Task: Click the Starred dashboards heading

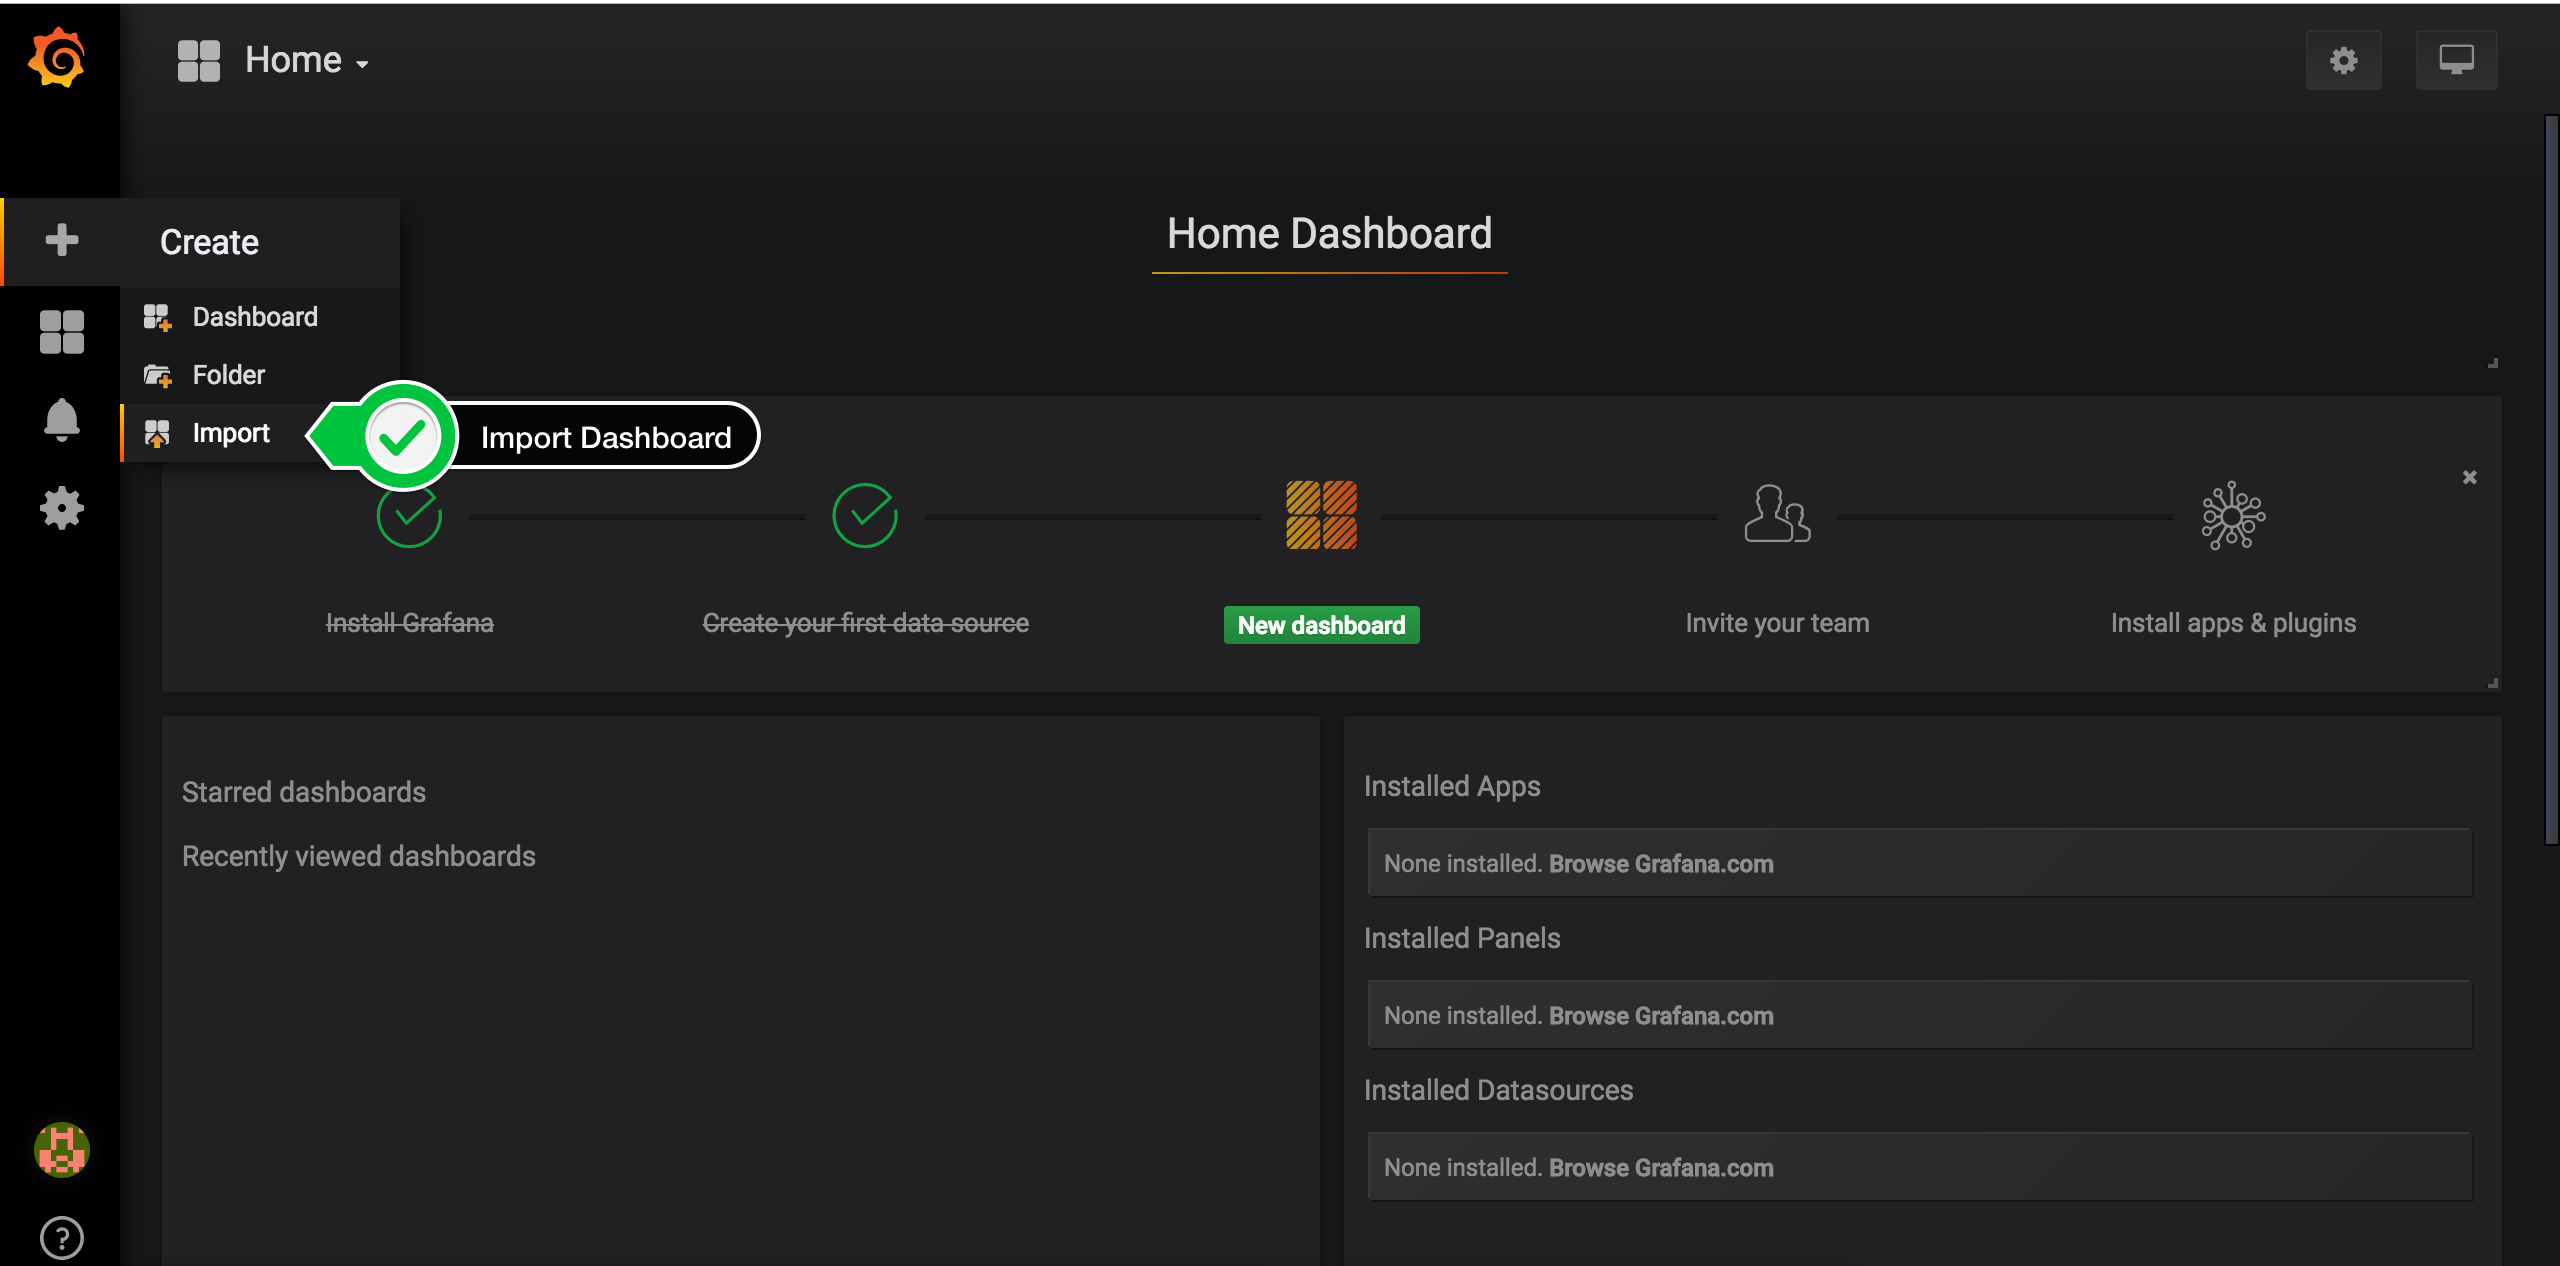Action: 304,792
